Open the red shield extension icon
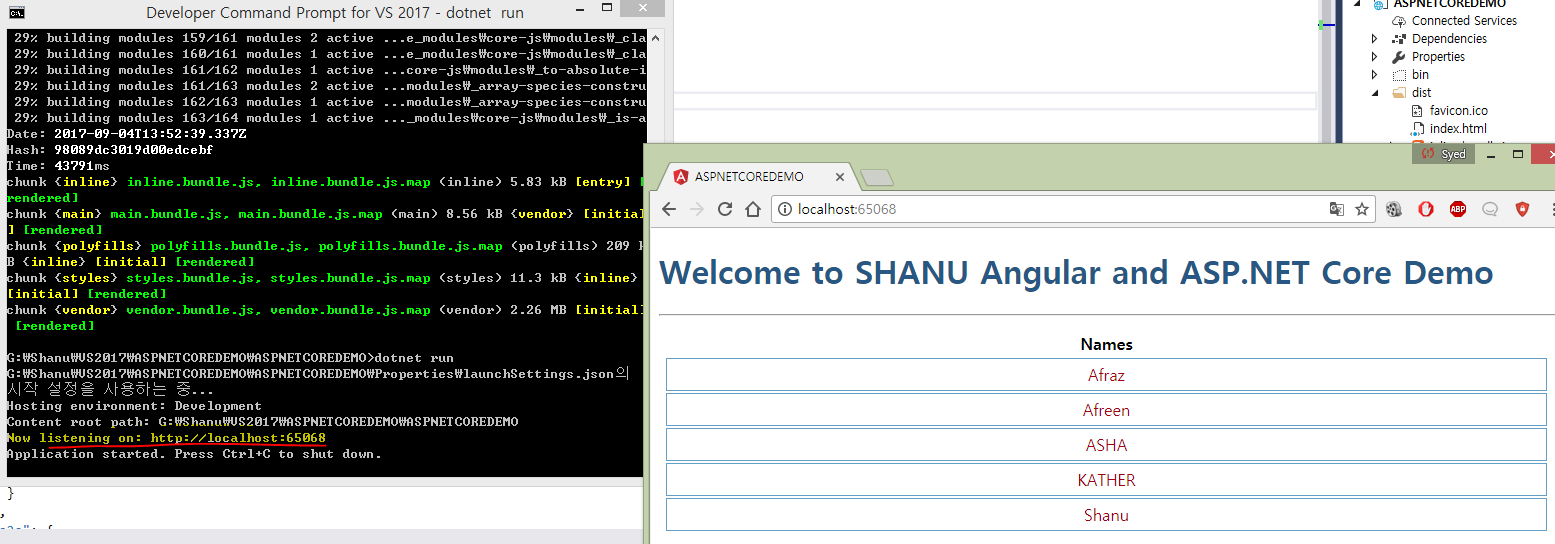Viewport: 1555px width, 544px height. pyautogui.click(x=1522, y=209)
